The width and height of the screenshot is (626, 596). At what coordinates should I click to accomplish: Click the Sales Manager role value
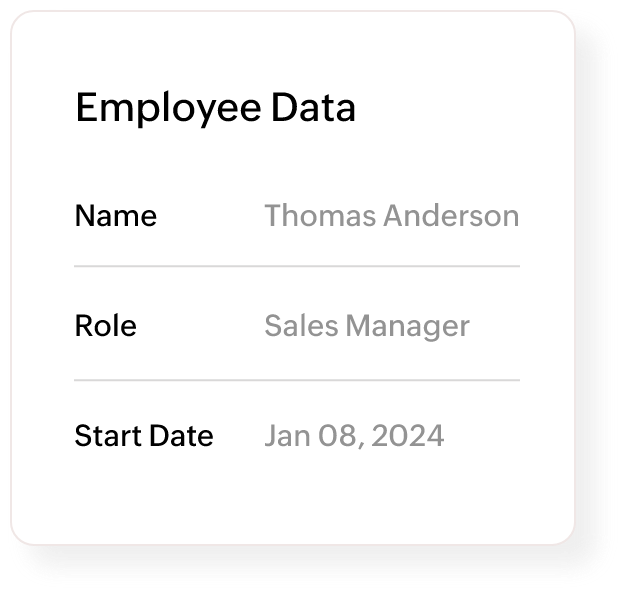tap(366, 326)
